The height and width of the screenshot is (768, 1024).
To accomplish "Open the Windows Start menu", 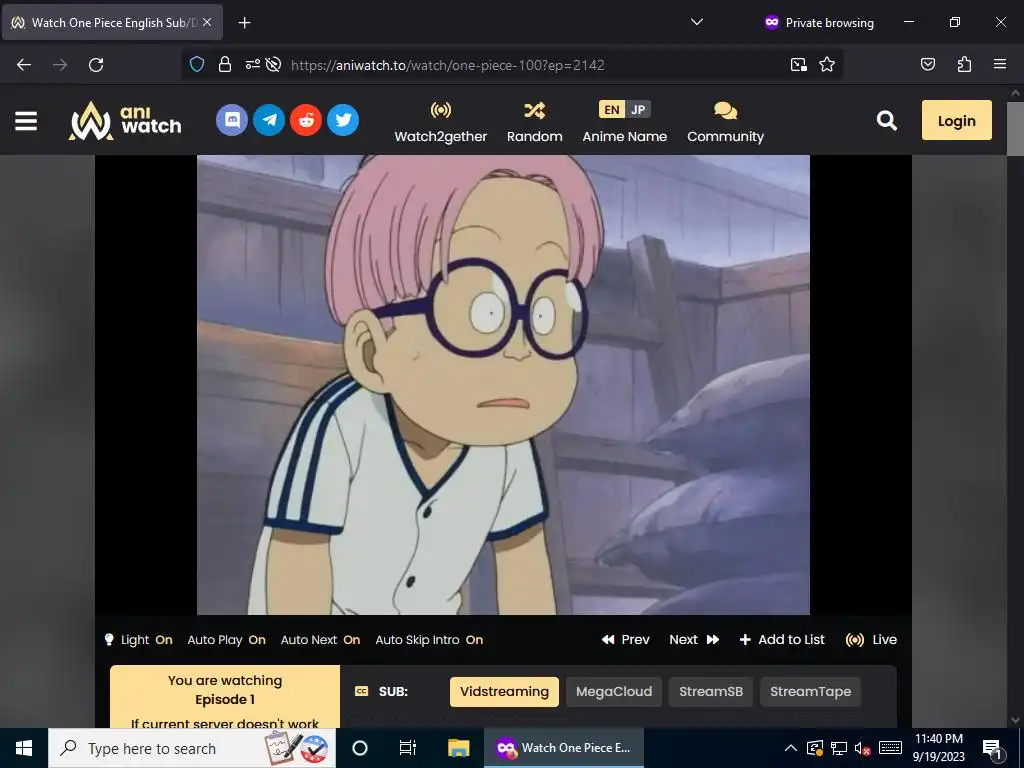I will 24,748.
